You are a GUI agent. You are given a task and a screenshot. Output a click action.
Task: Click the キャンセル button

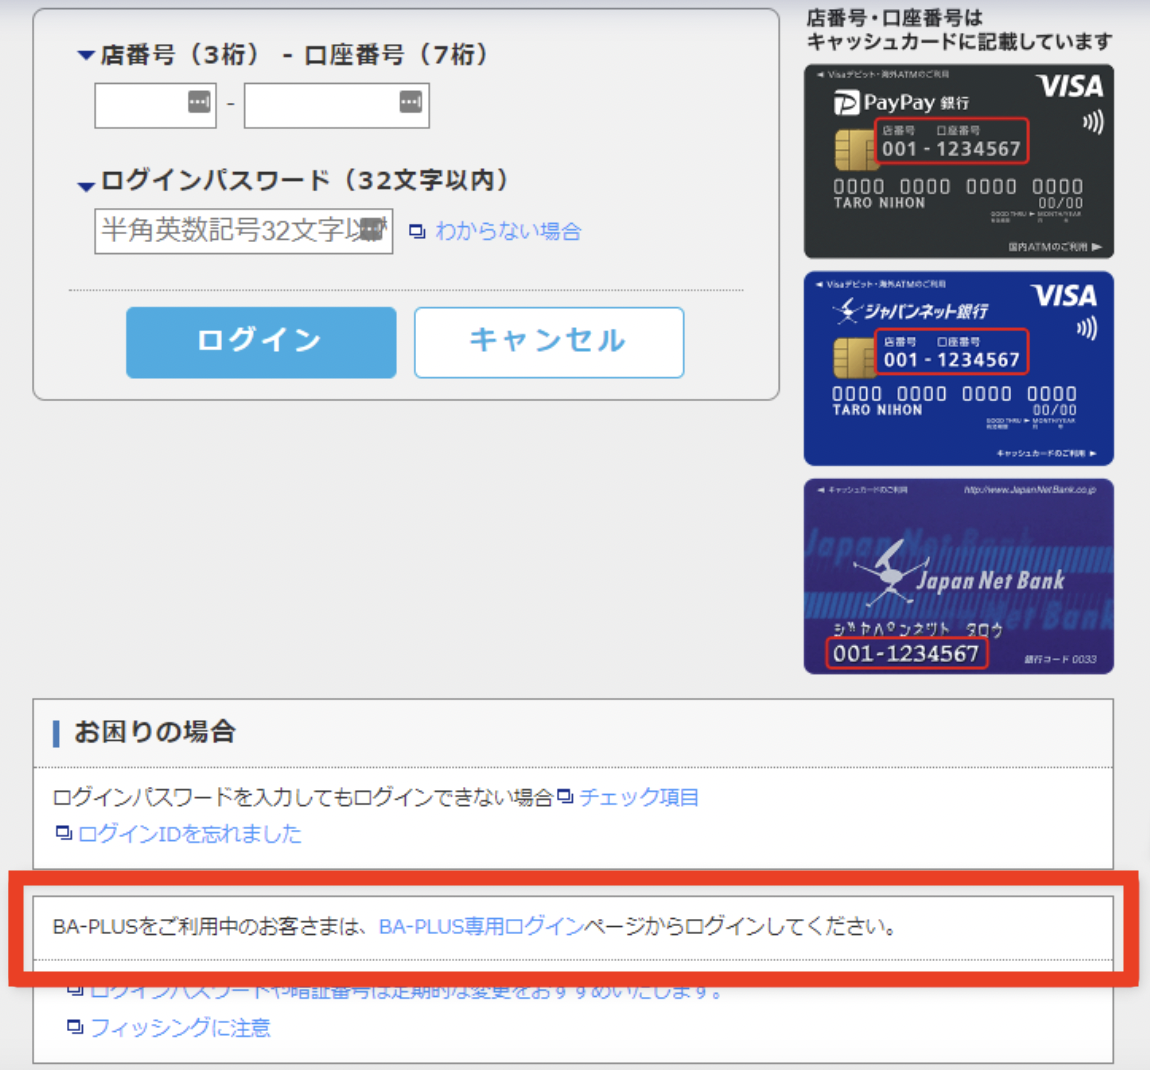point(549,342)
